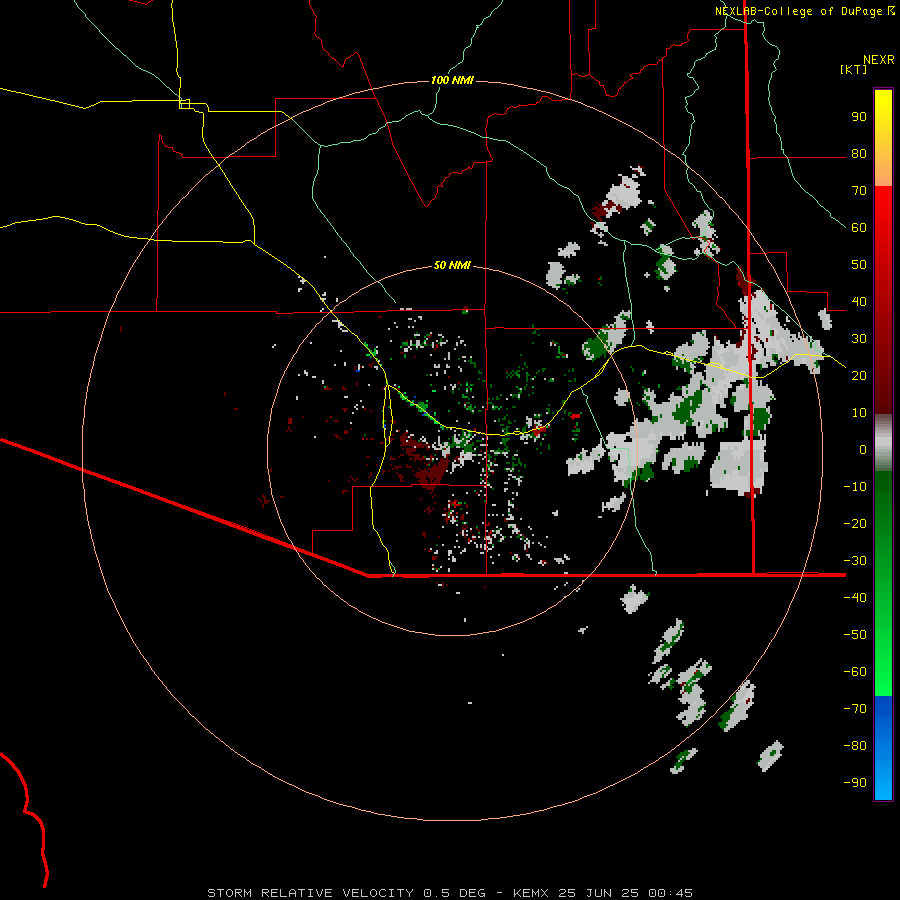
Task: Click the 10 value on velocity scale
Action: (x=859, y=413)
